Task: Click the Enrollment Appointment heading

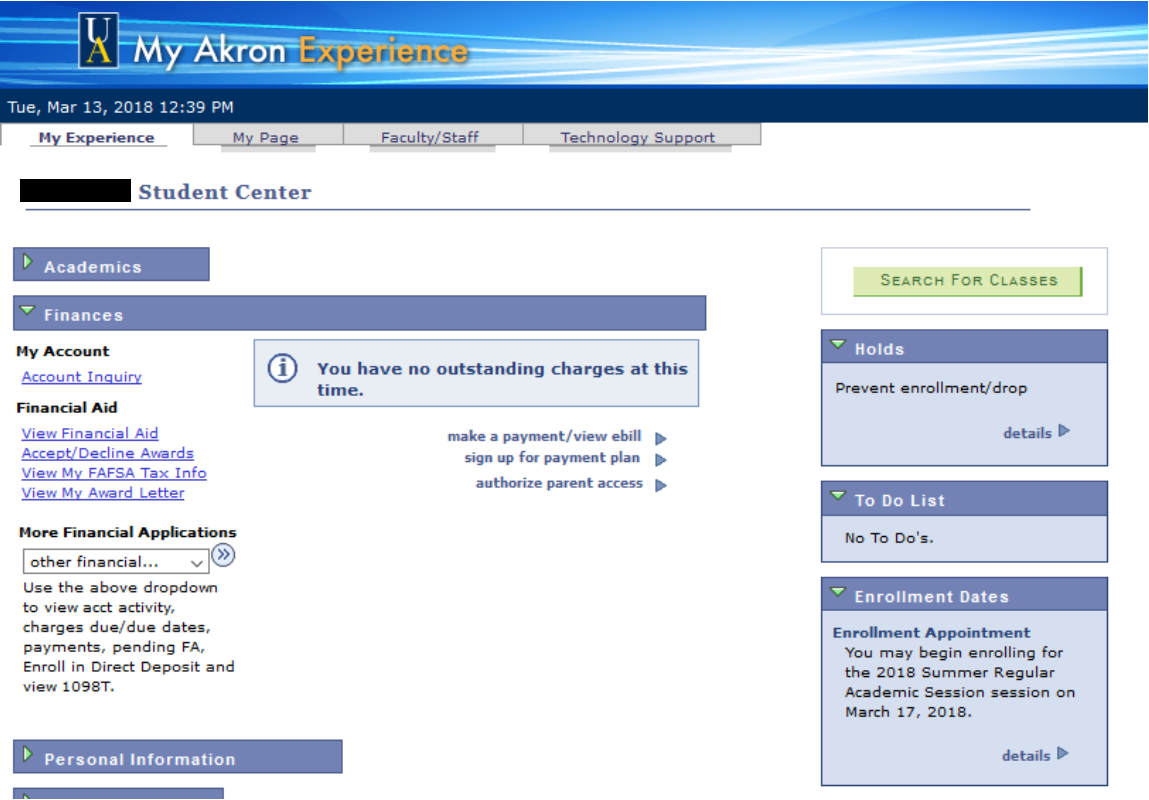Action: 931,632
